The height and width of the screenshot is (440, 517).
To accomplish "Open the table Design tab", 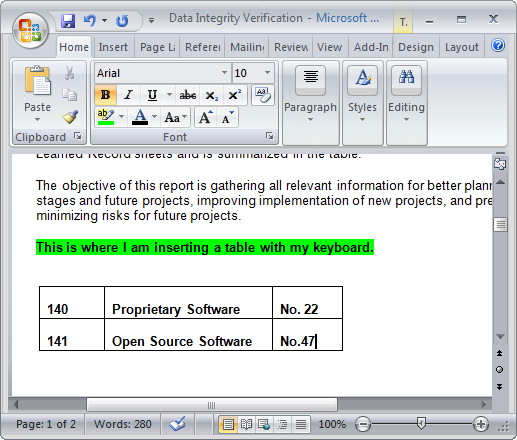I will [x=416, y=47].
